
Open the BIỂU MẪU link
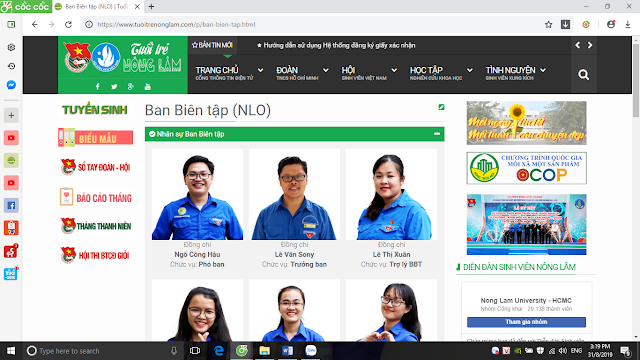[96, 138]
